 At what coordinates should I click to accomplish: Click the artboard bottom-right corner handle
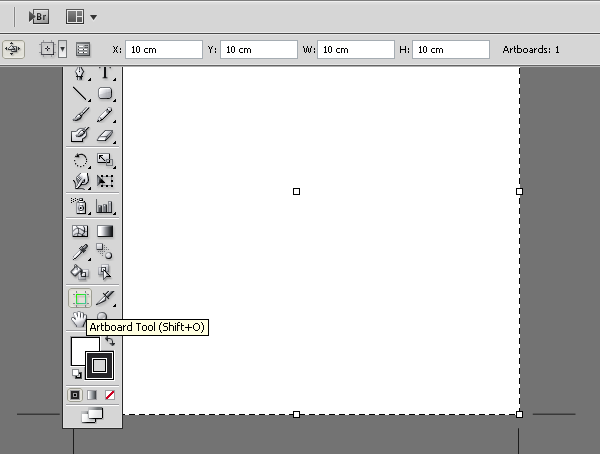(x=519, y=414)
